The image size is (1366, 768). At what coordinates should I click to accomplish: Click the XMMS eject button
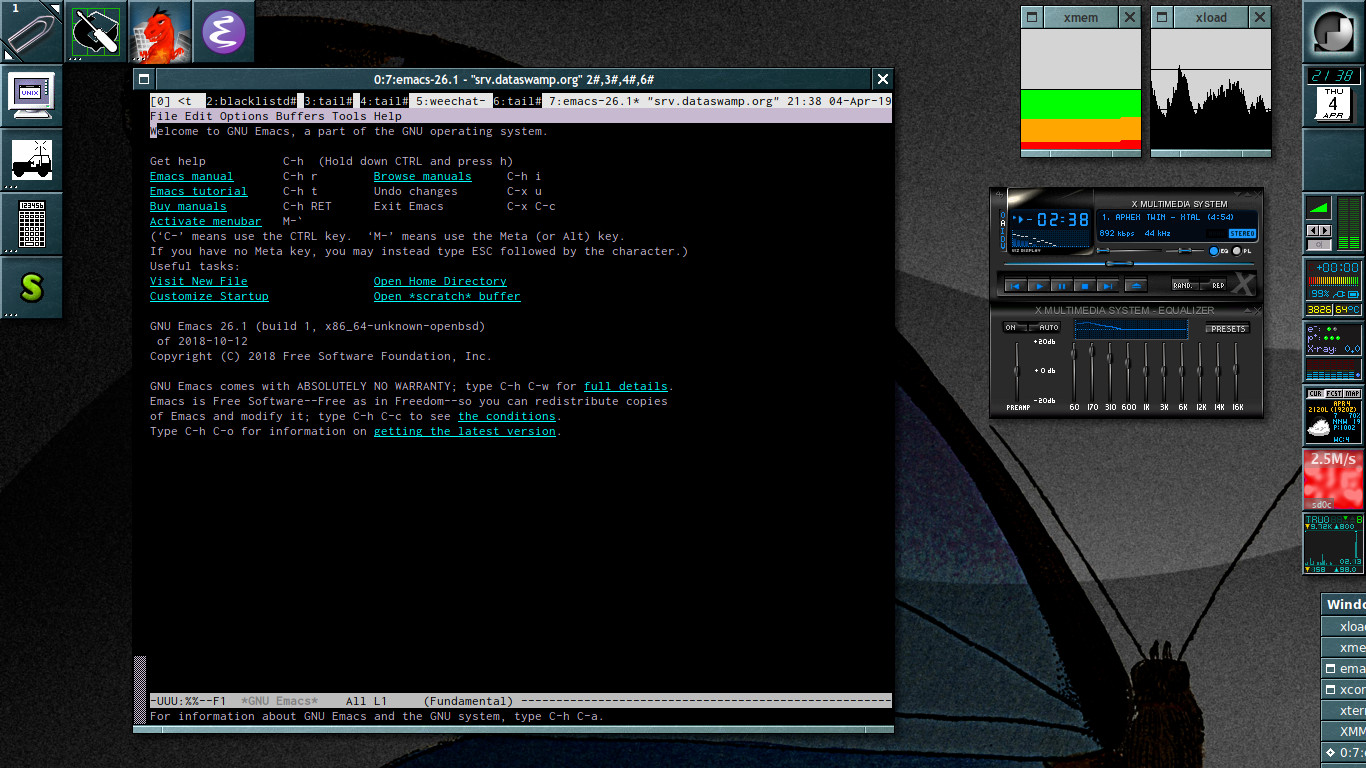coord(1136,286)
